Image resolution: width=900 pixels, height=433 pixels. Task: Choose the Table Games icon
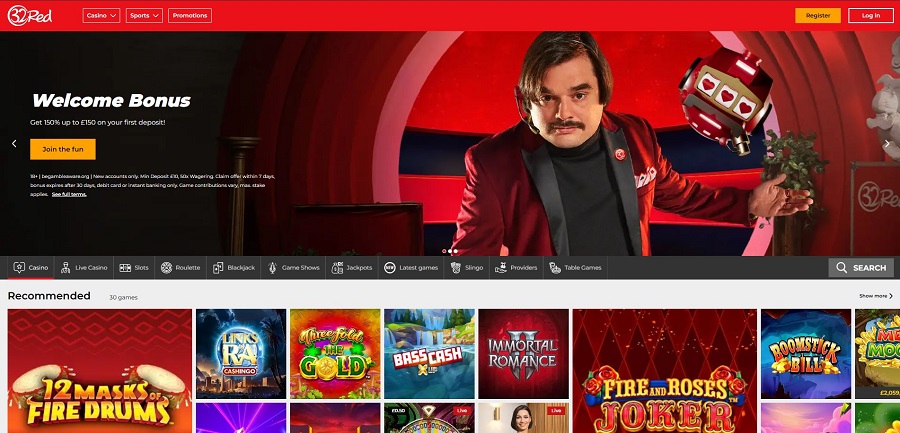point(554,268)
